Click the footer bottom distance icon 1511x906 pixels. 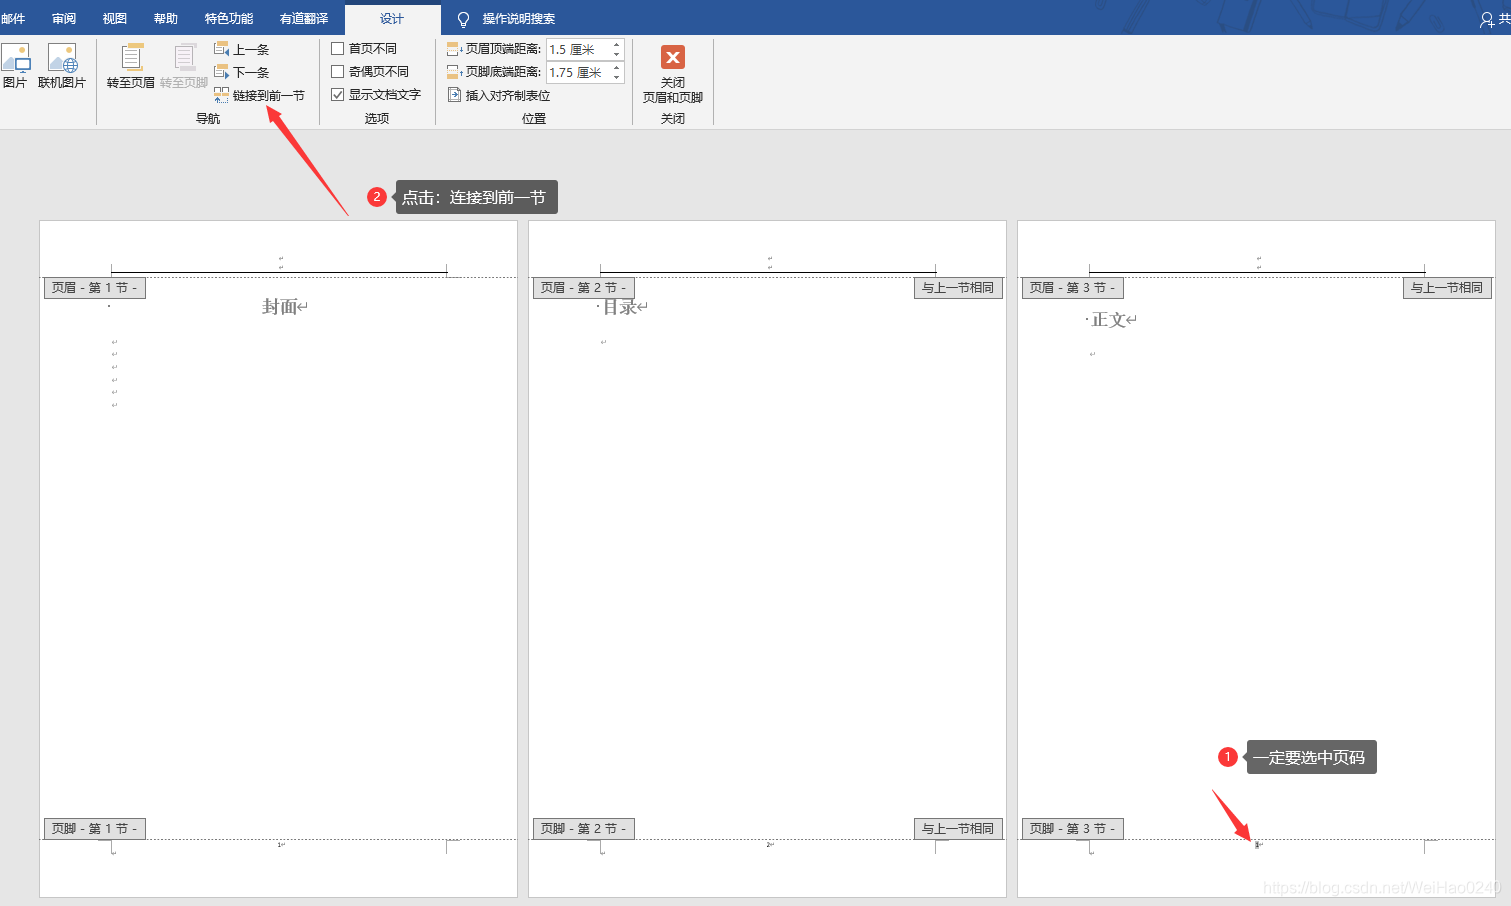(x=454, y=72)
